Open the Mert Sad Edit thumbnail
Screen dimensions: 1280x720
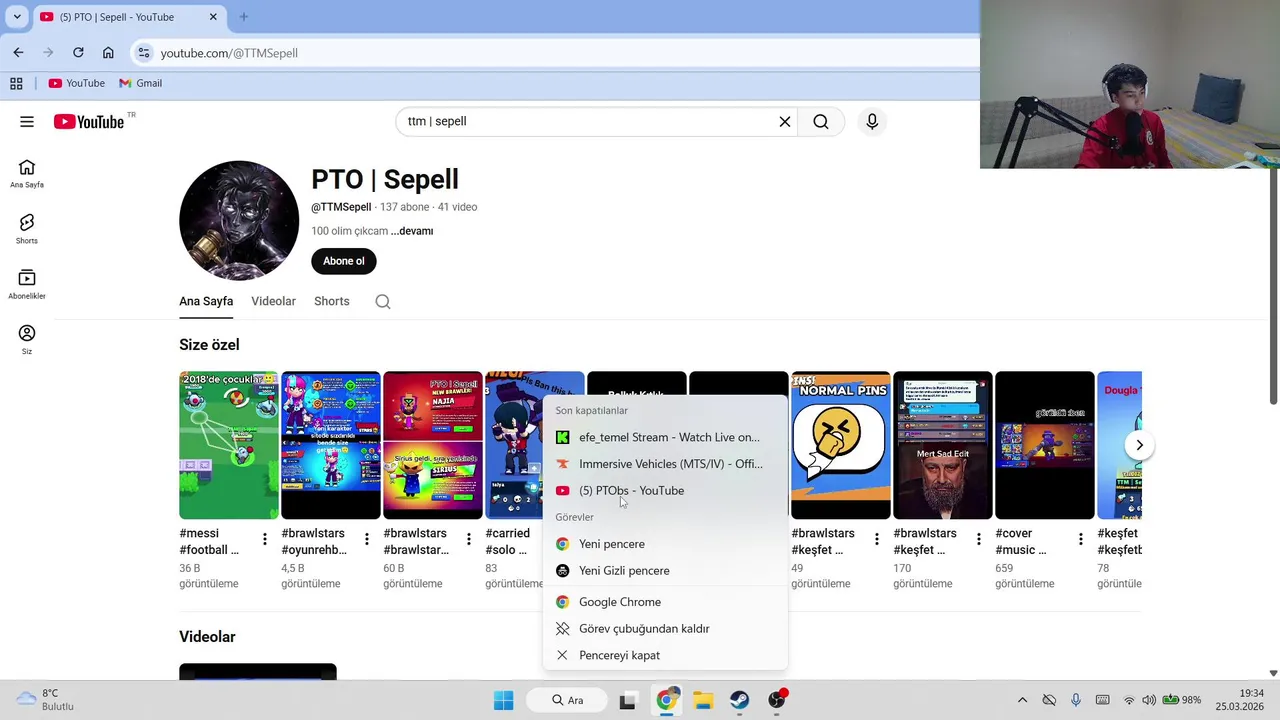pos(943,445)
